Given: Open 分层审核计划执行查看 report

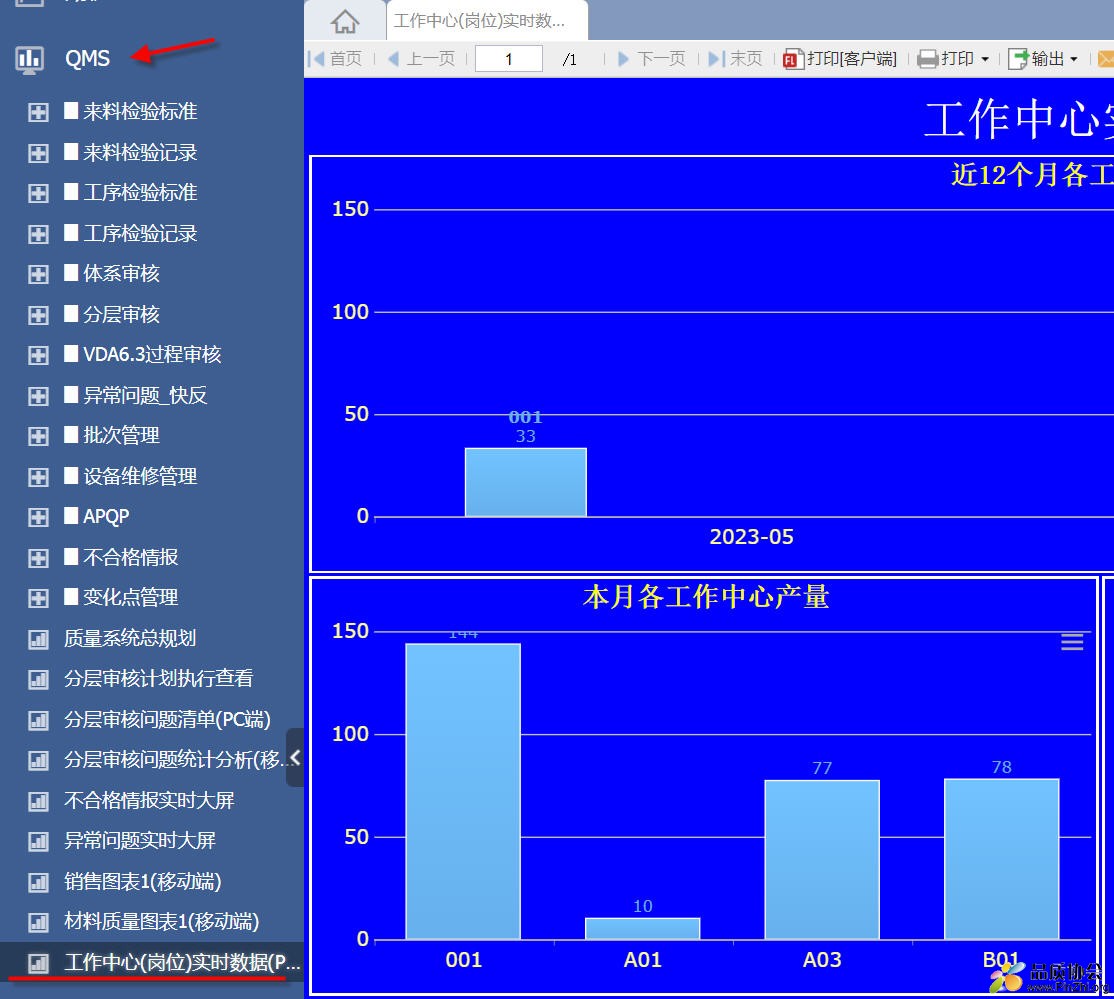Looking at the screenshot, I should pyautogui.click(x=158, y=679).
